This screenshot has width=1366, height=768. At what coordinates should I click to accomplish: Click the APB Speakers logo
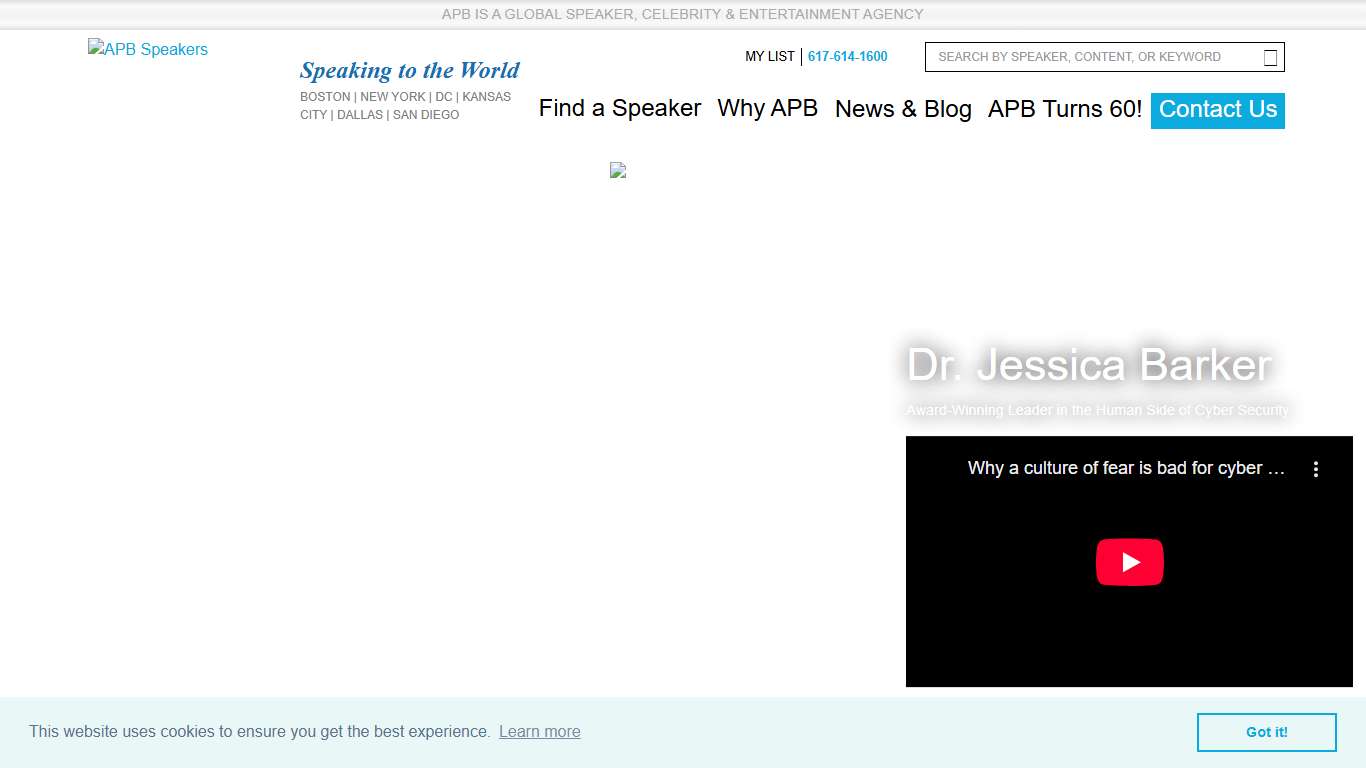tap(147, 49)
